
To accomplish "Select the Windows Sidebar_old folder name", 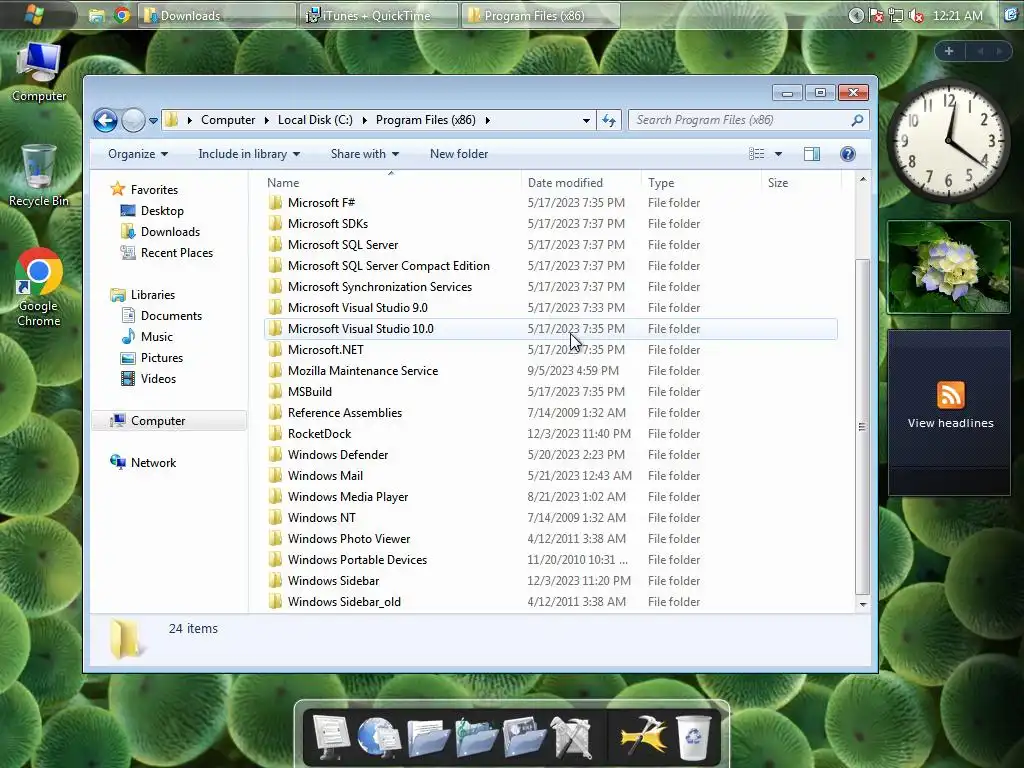I will (344, 602).
